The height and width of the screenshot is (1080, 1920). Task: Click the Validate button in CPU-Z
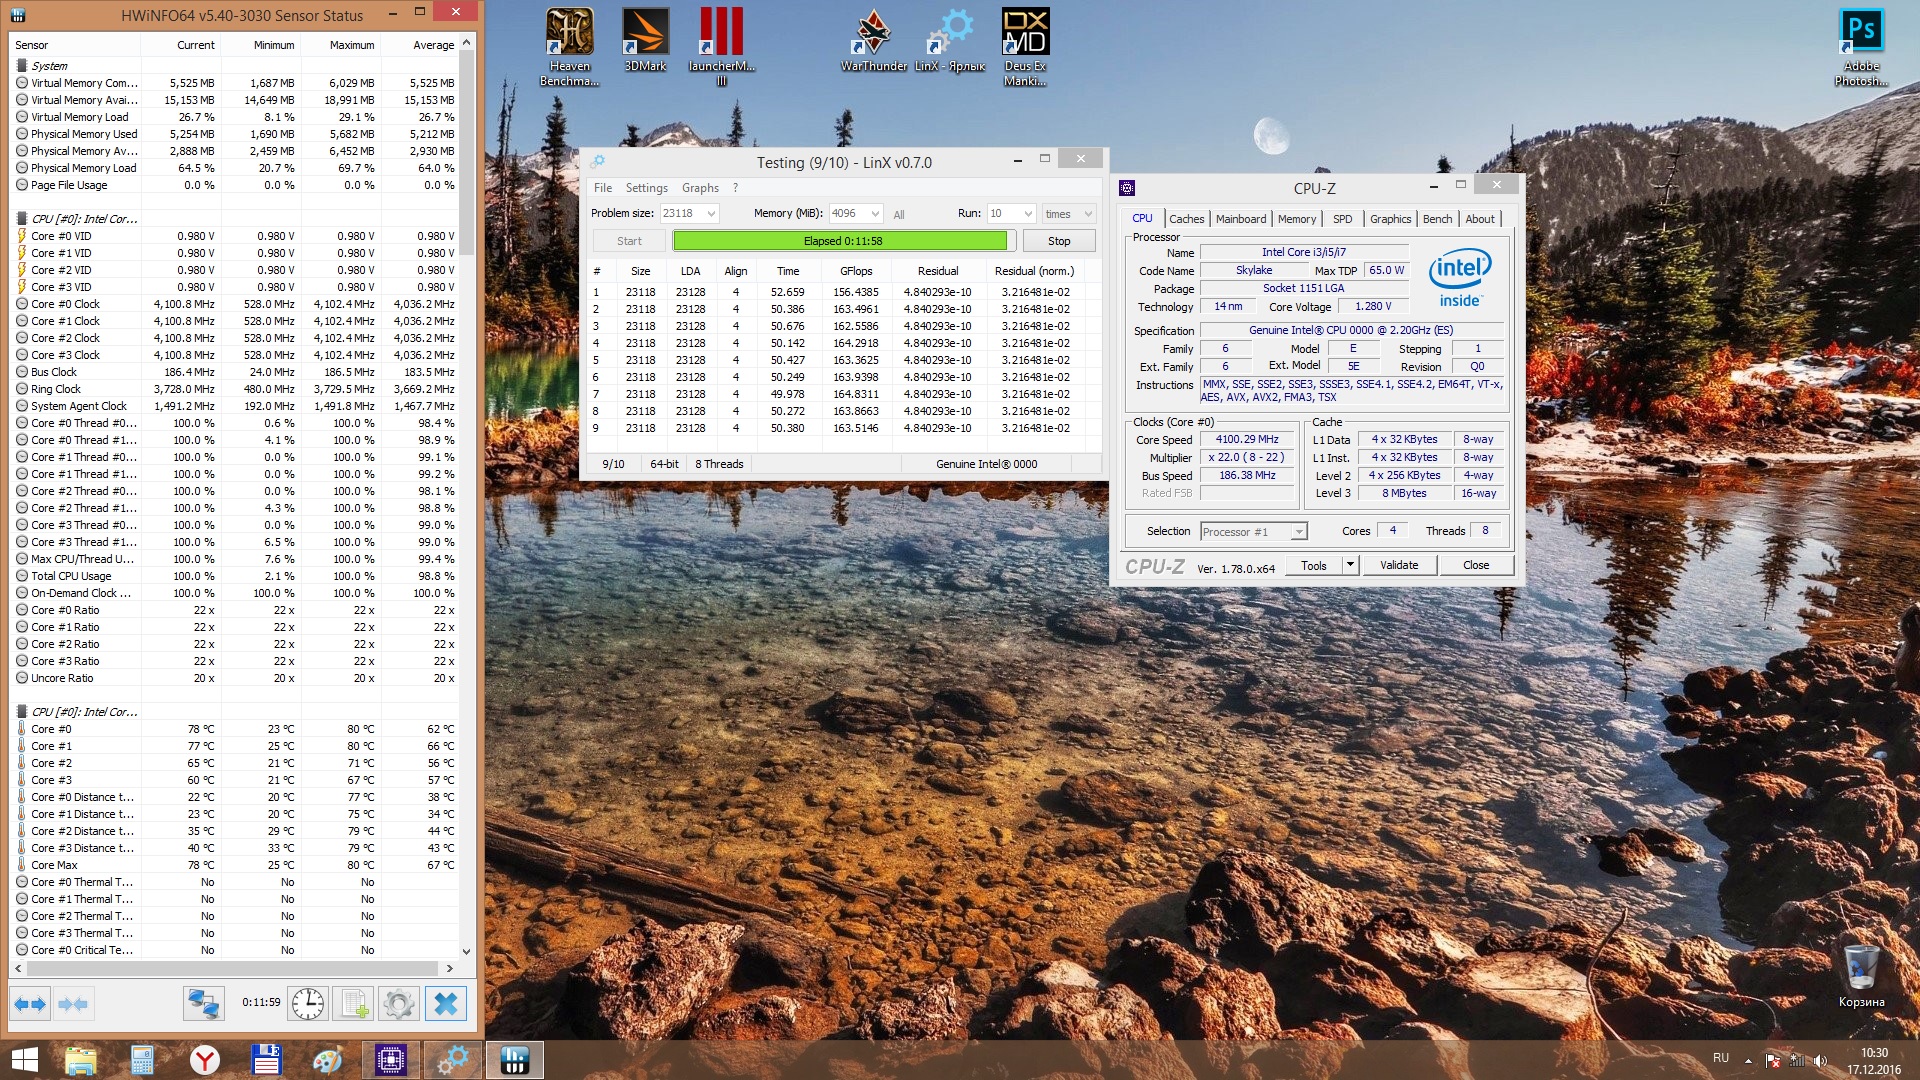click(x=1398, y=565)
